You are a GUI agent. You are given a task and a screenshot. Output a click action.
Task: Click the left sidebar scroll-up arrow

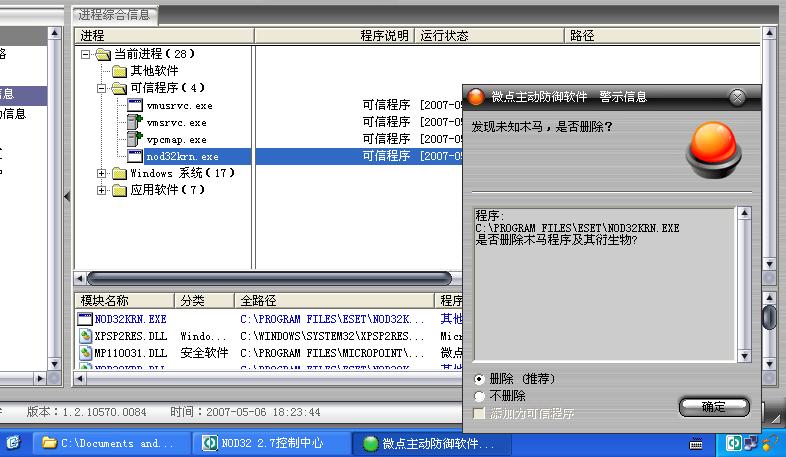pos(54,33)
